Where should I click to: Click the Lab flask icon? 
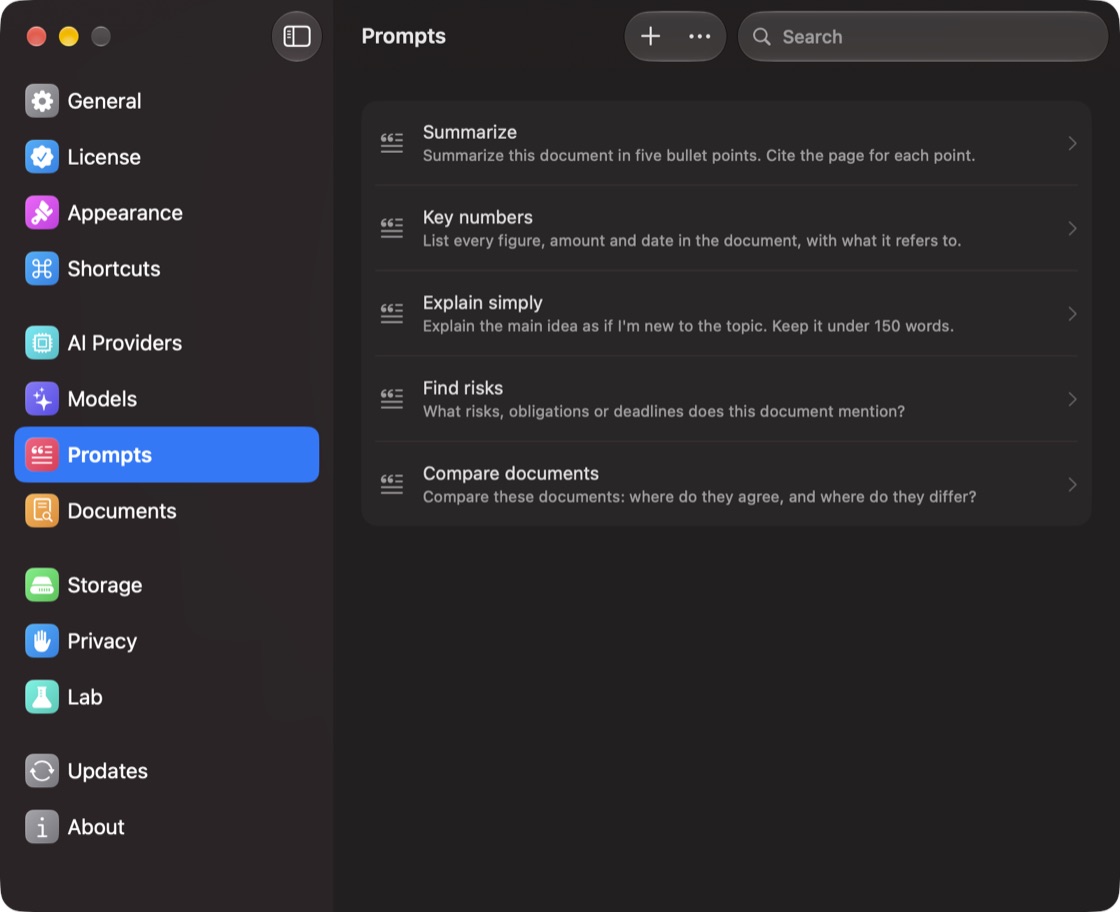(41, 697)
